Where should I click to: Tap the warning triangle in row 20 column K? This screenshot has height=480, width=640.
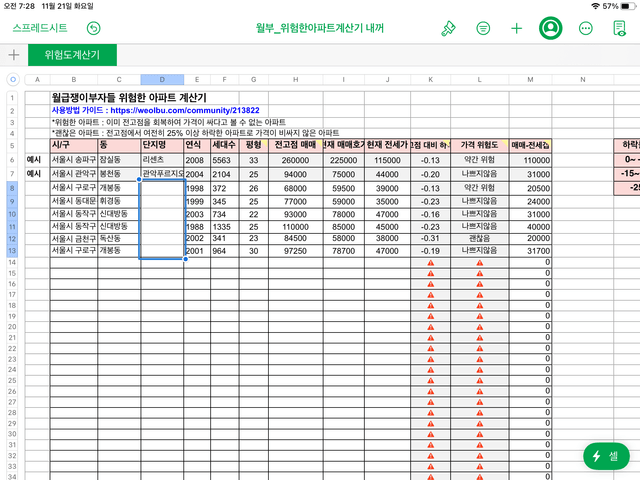431,327
